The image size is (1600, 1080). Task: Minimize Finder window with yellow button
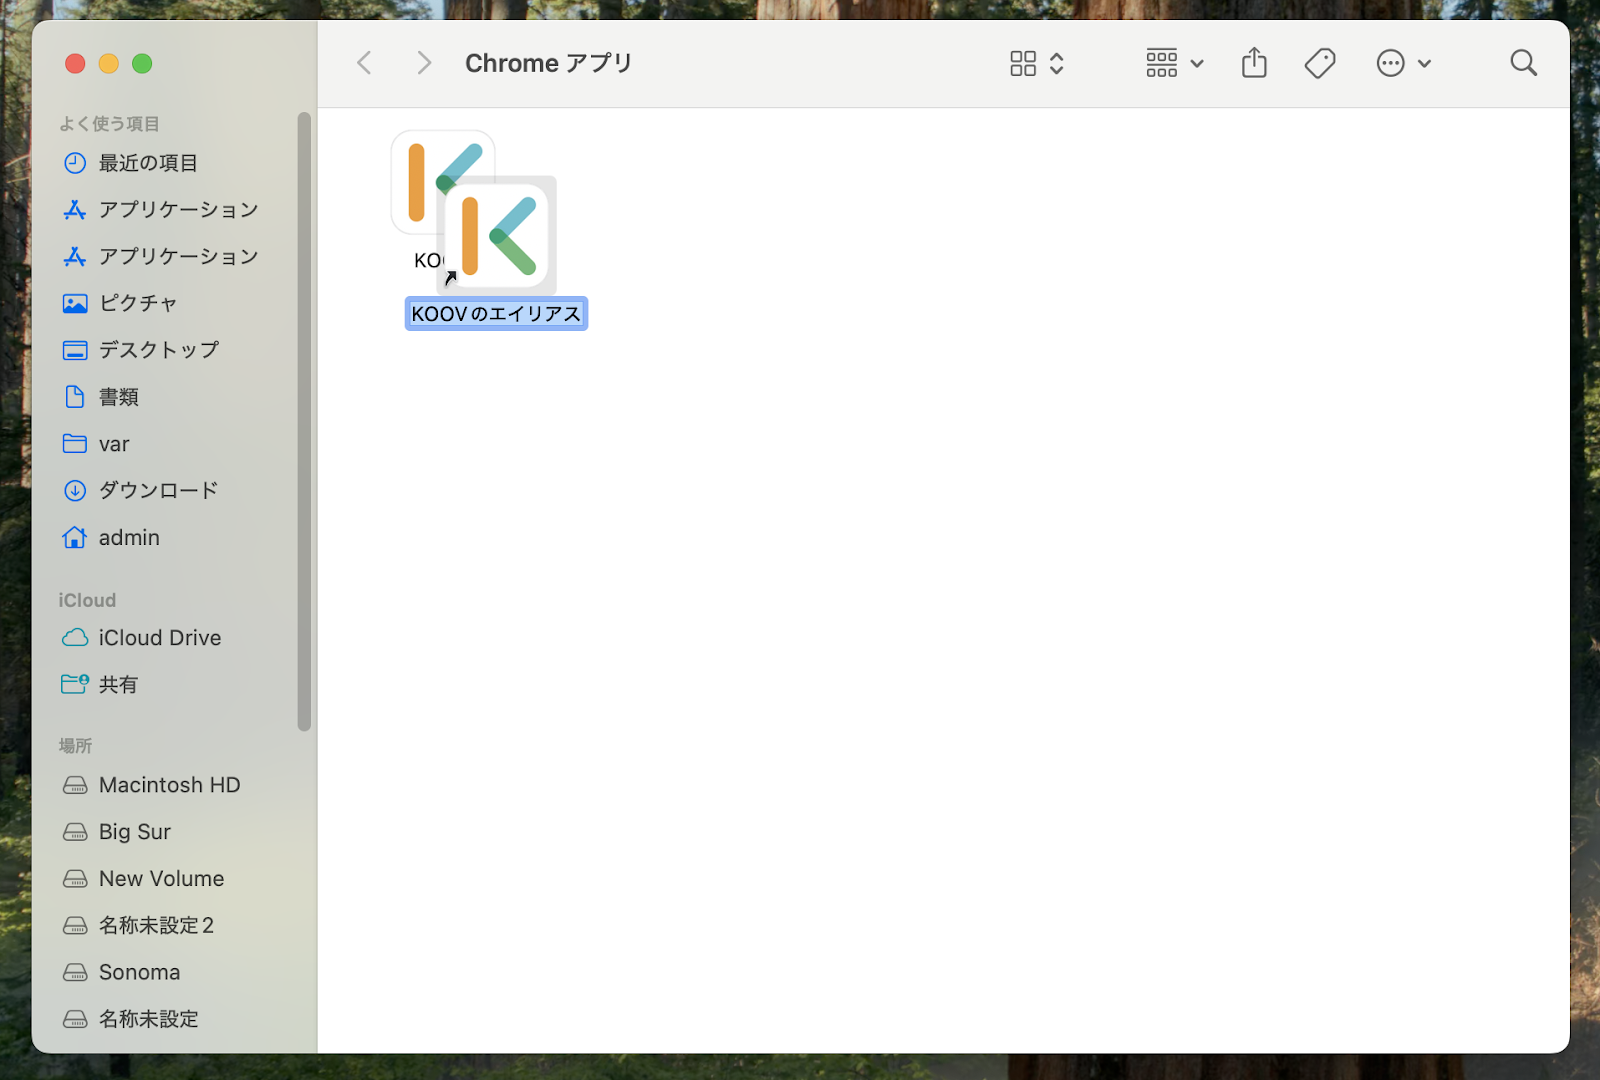coord(109,64)
